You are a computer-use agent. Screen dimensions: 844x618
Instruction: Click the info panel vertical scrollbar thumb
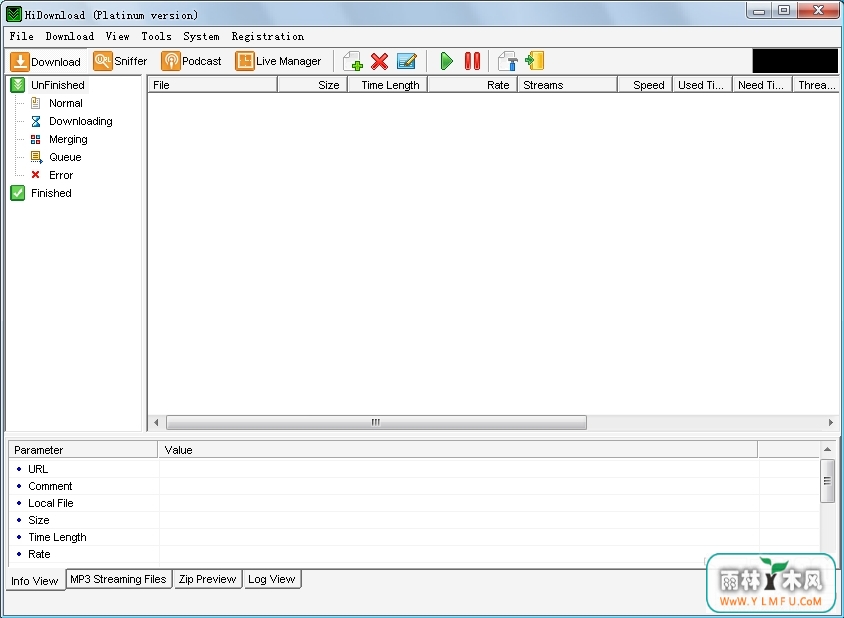tap(827, 481)
